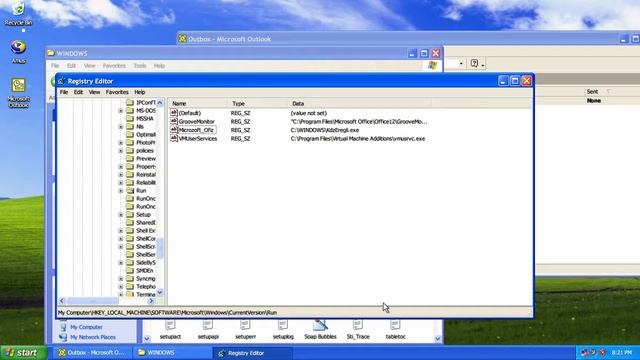
Task: Expand the Setup tree node
Action: [x=121, y=215]
